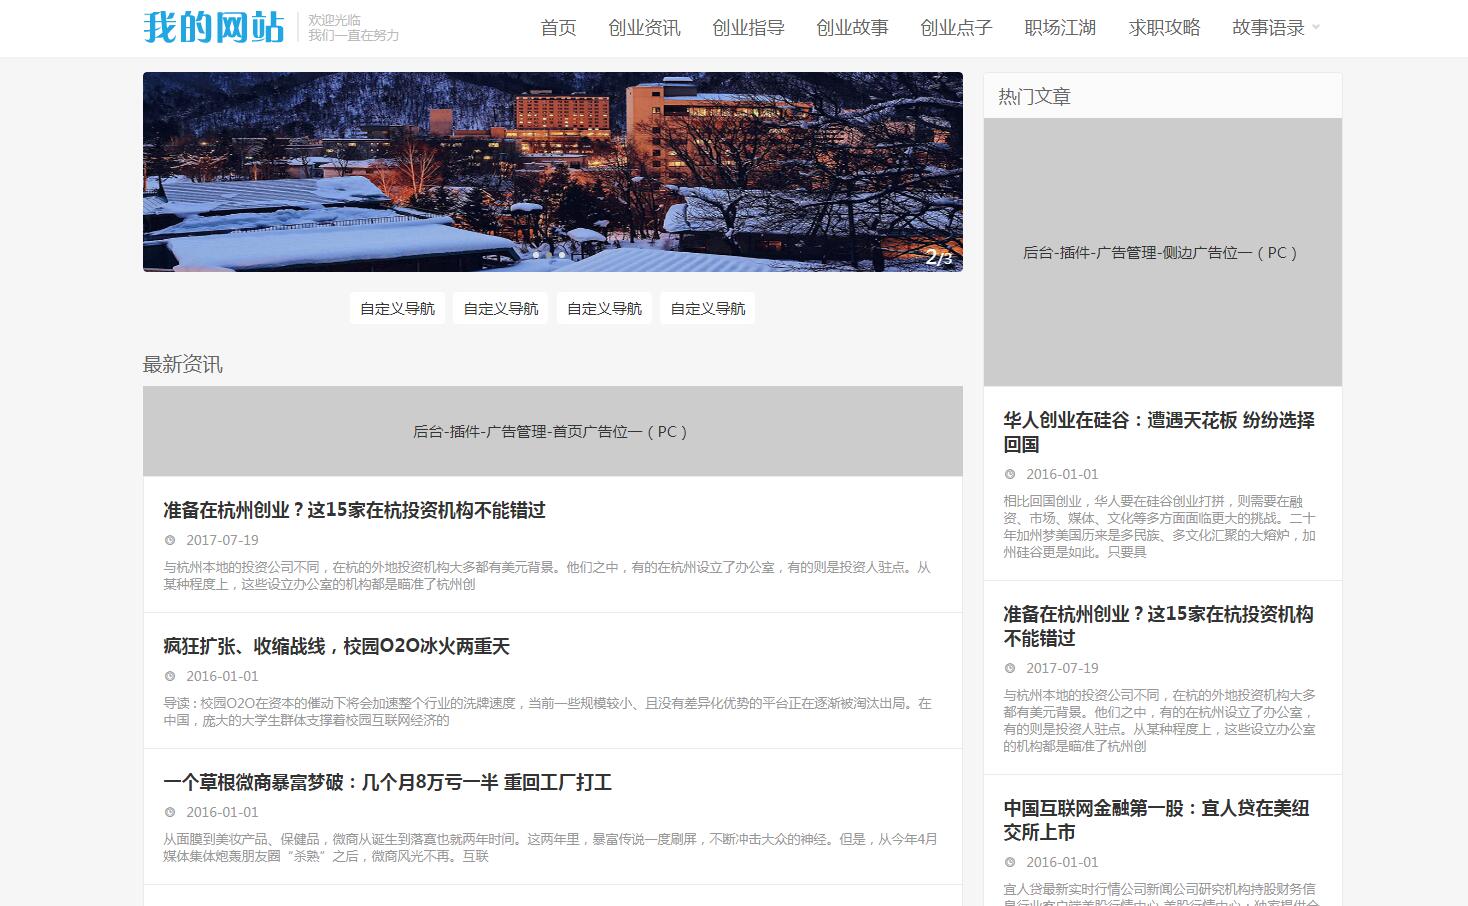1468x906 pixels.
Task: Click the clock icon beside 华人创业在硅谷 date
Action: tap(1009, 474)
